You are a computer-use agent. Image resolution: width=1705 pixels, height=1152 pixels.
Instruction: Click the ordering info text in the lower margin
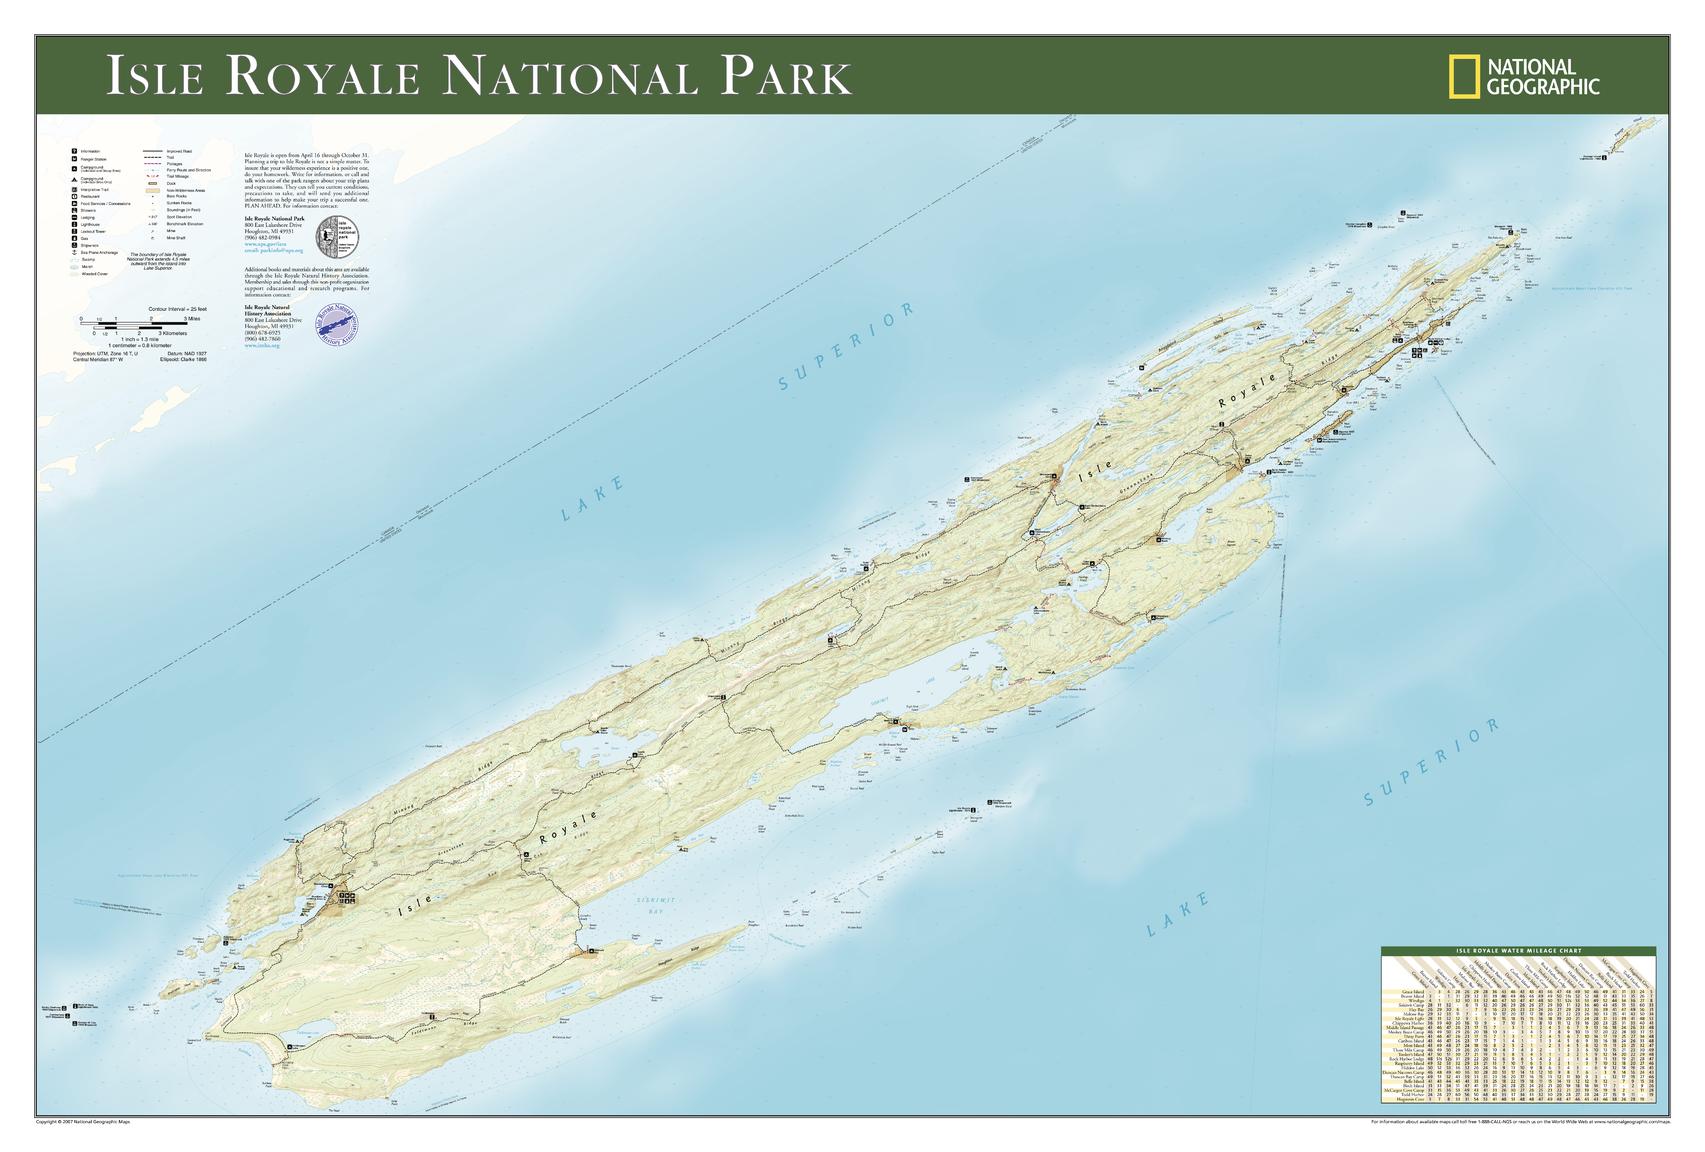(x=1520, y=1122)
